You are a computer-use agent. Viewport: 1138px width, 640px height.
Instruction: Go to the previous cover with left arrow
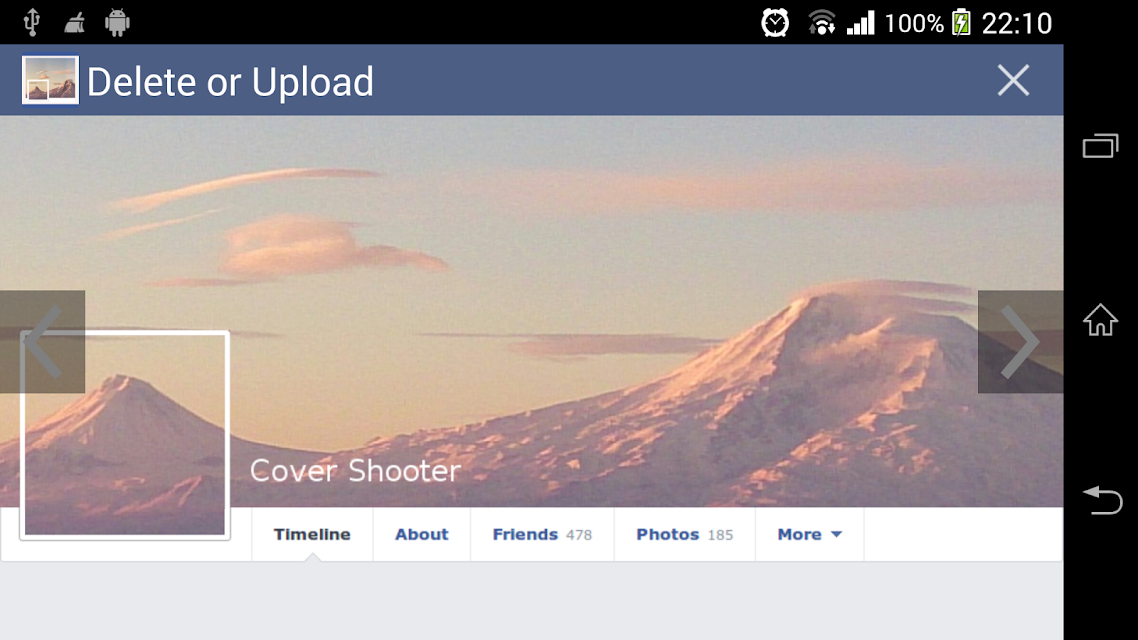[x=42, y=342]
